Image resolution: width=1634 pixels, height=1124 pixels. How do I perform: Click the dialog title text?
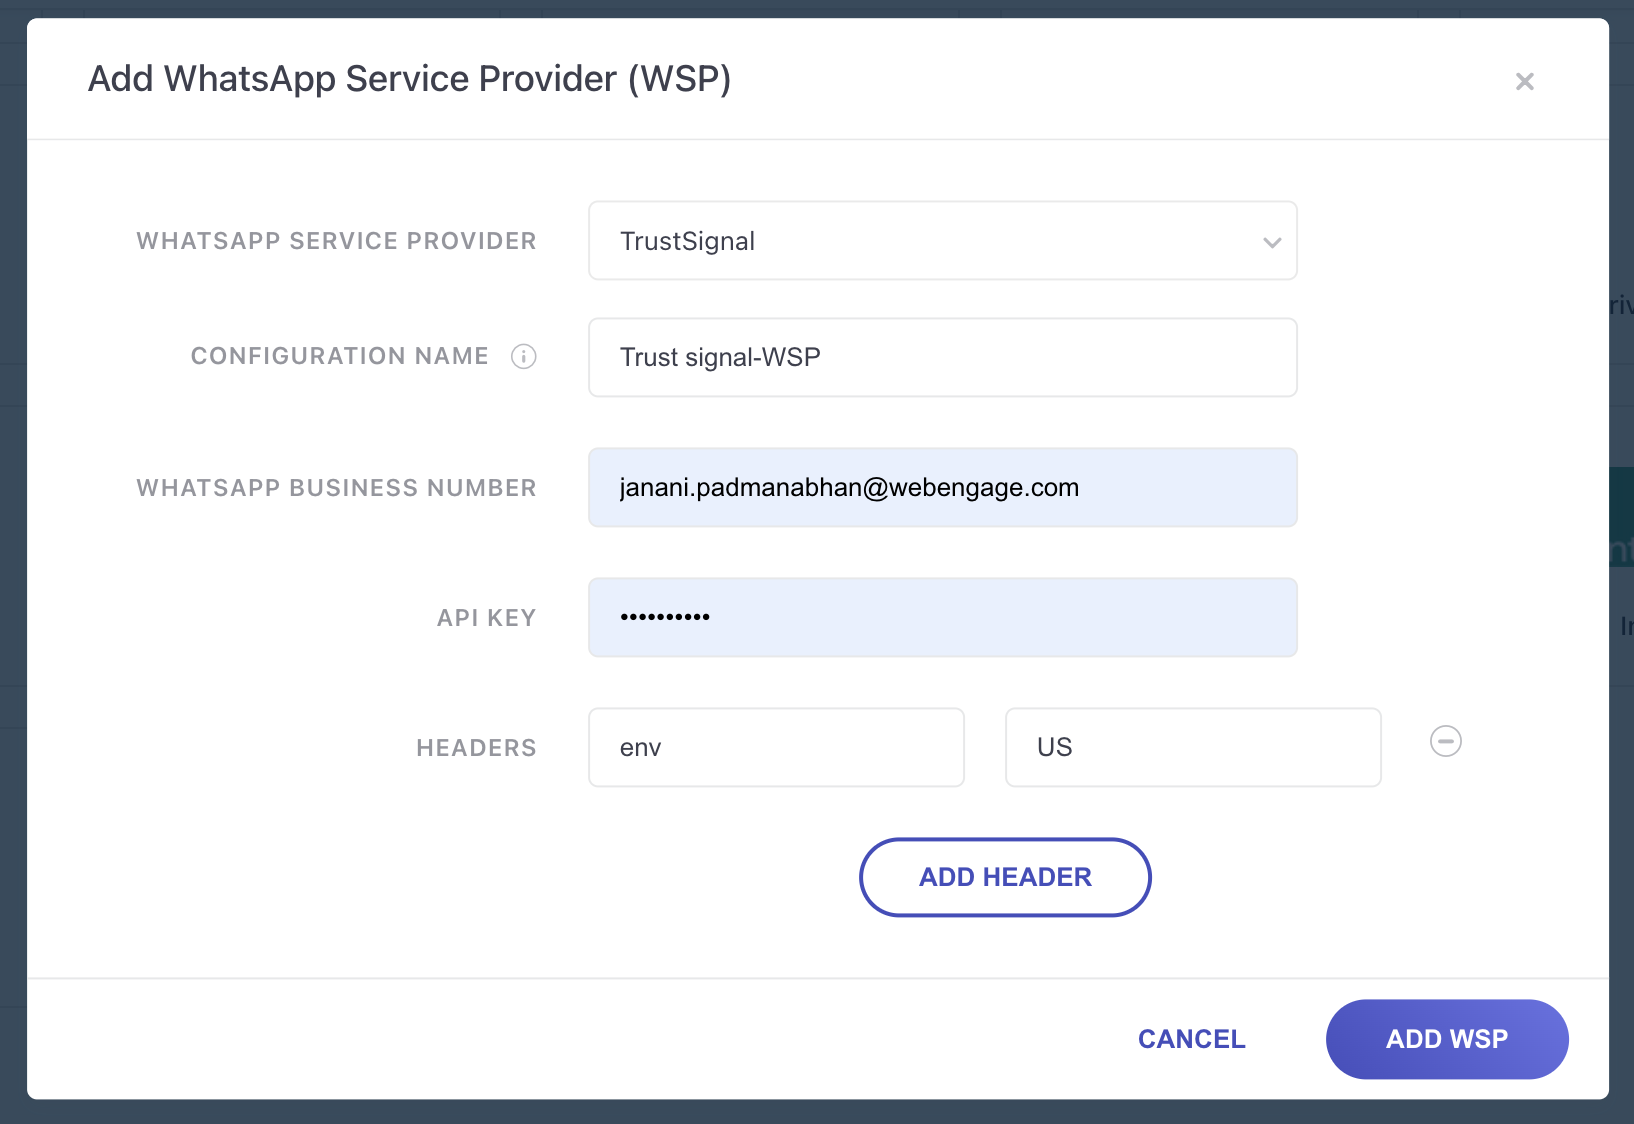409,79
